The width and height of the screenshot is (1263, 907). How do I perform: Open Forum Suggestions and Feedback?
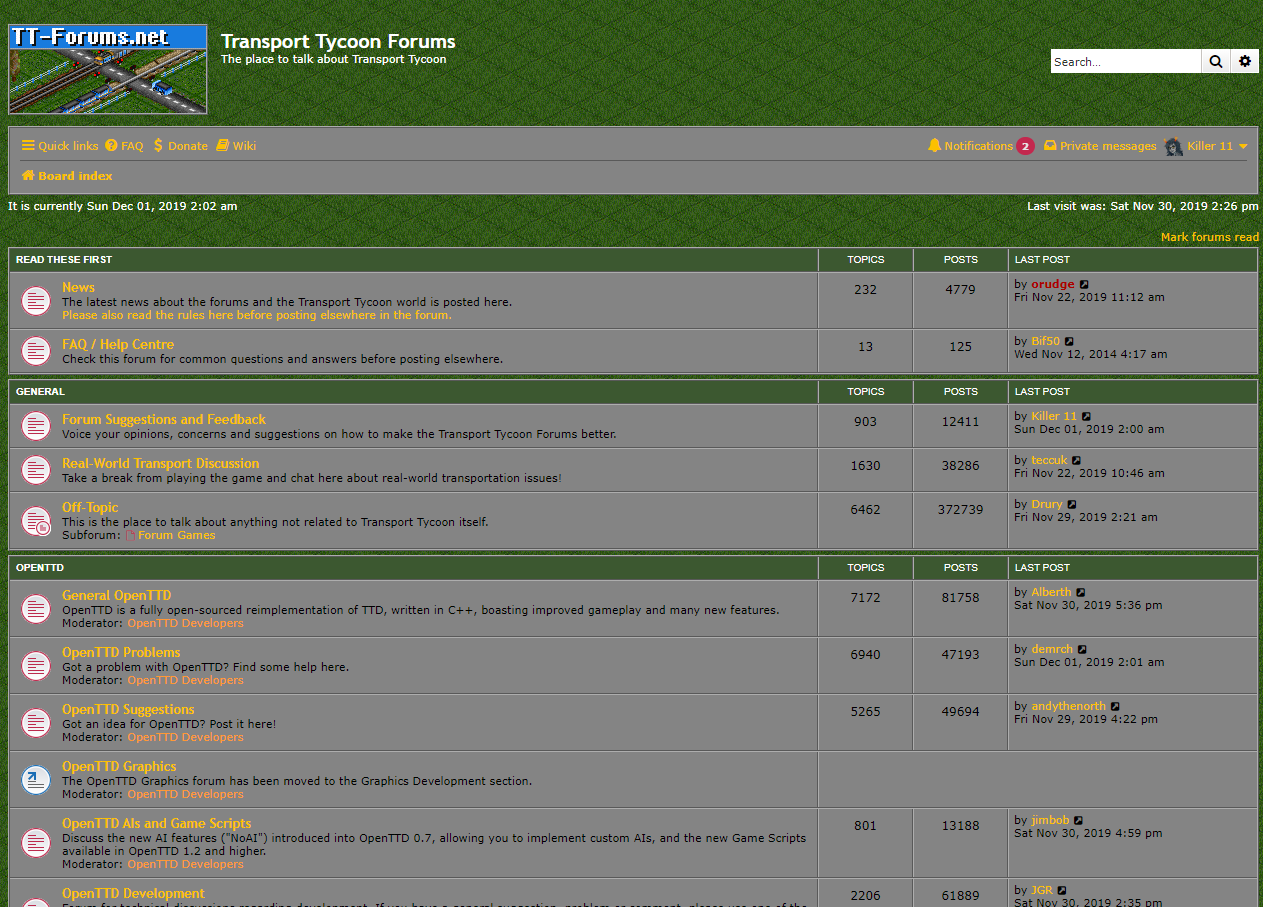click(164, 419)
